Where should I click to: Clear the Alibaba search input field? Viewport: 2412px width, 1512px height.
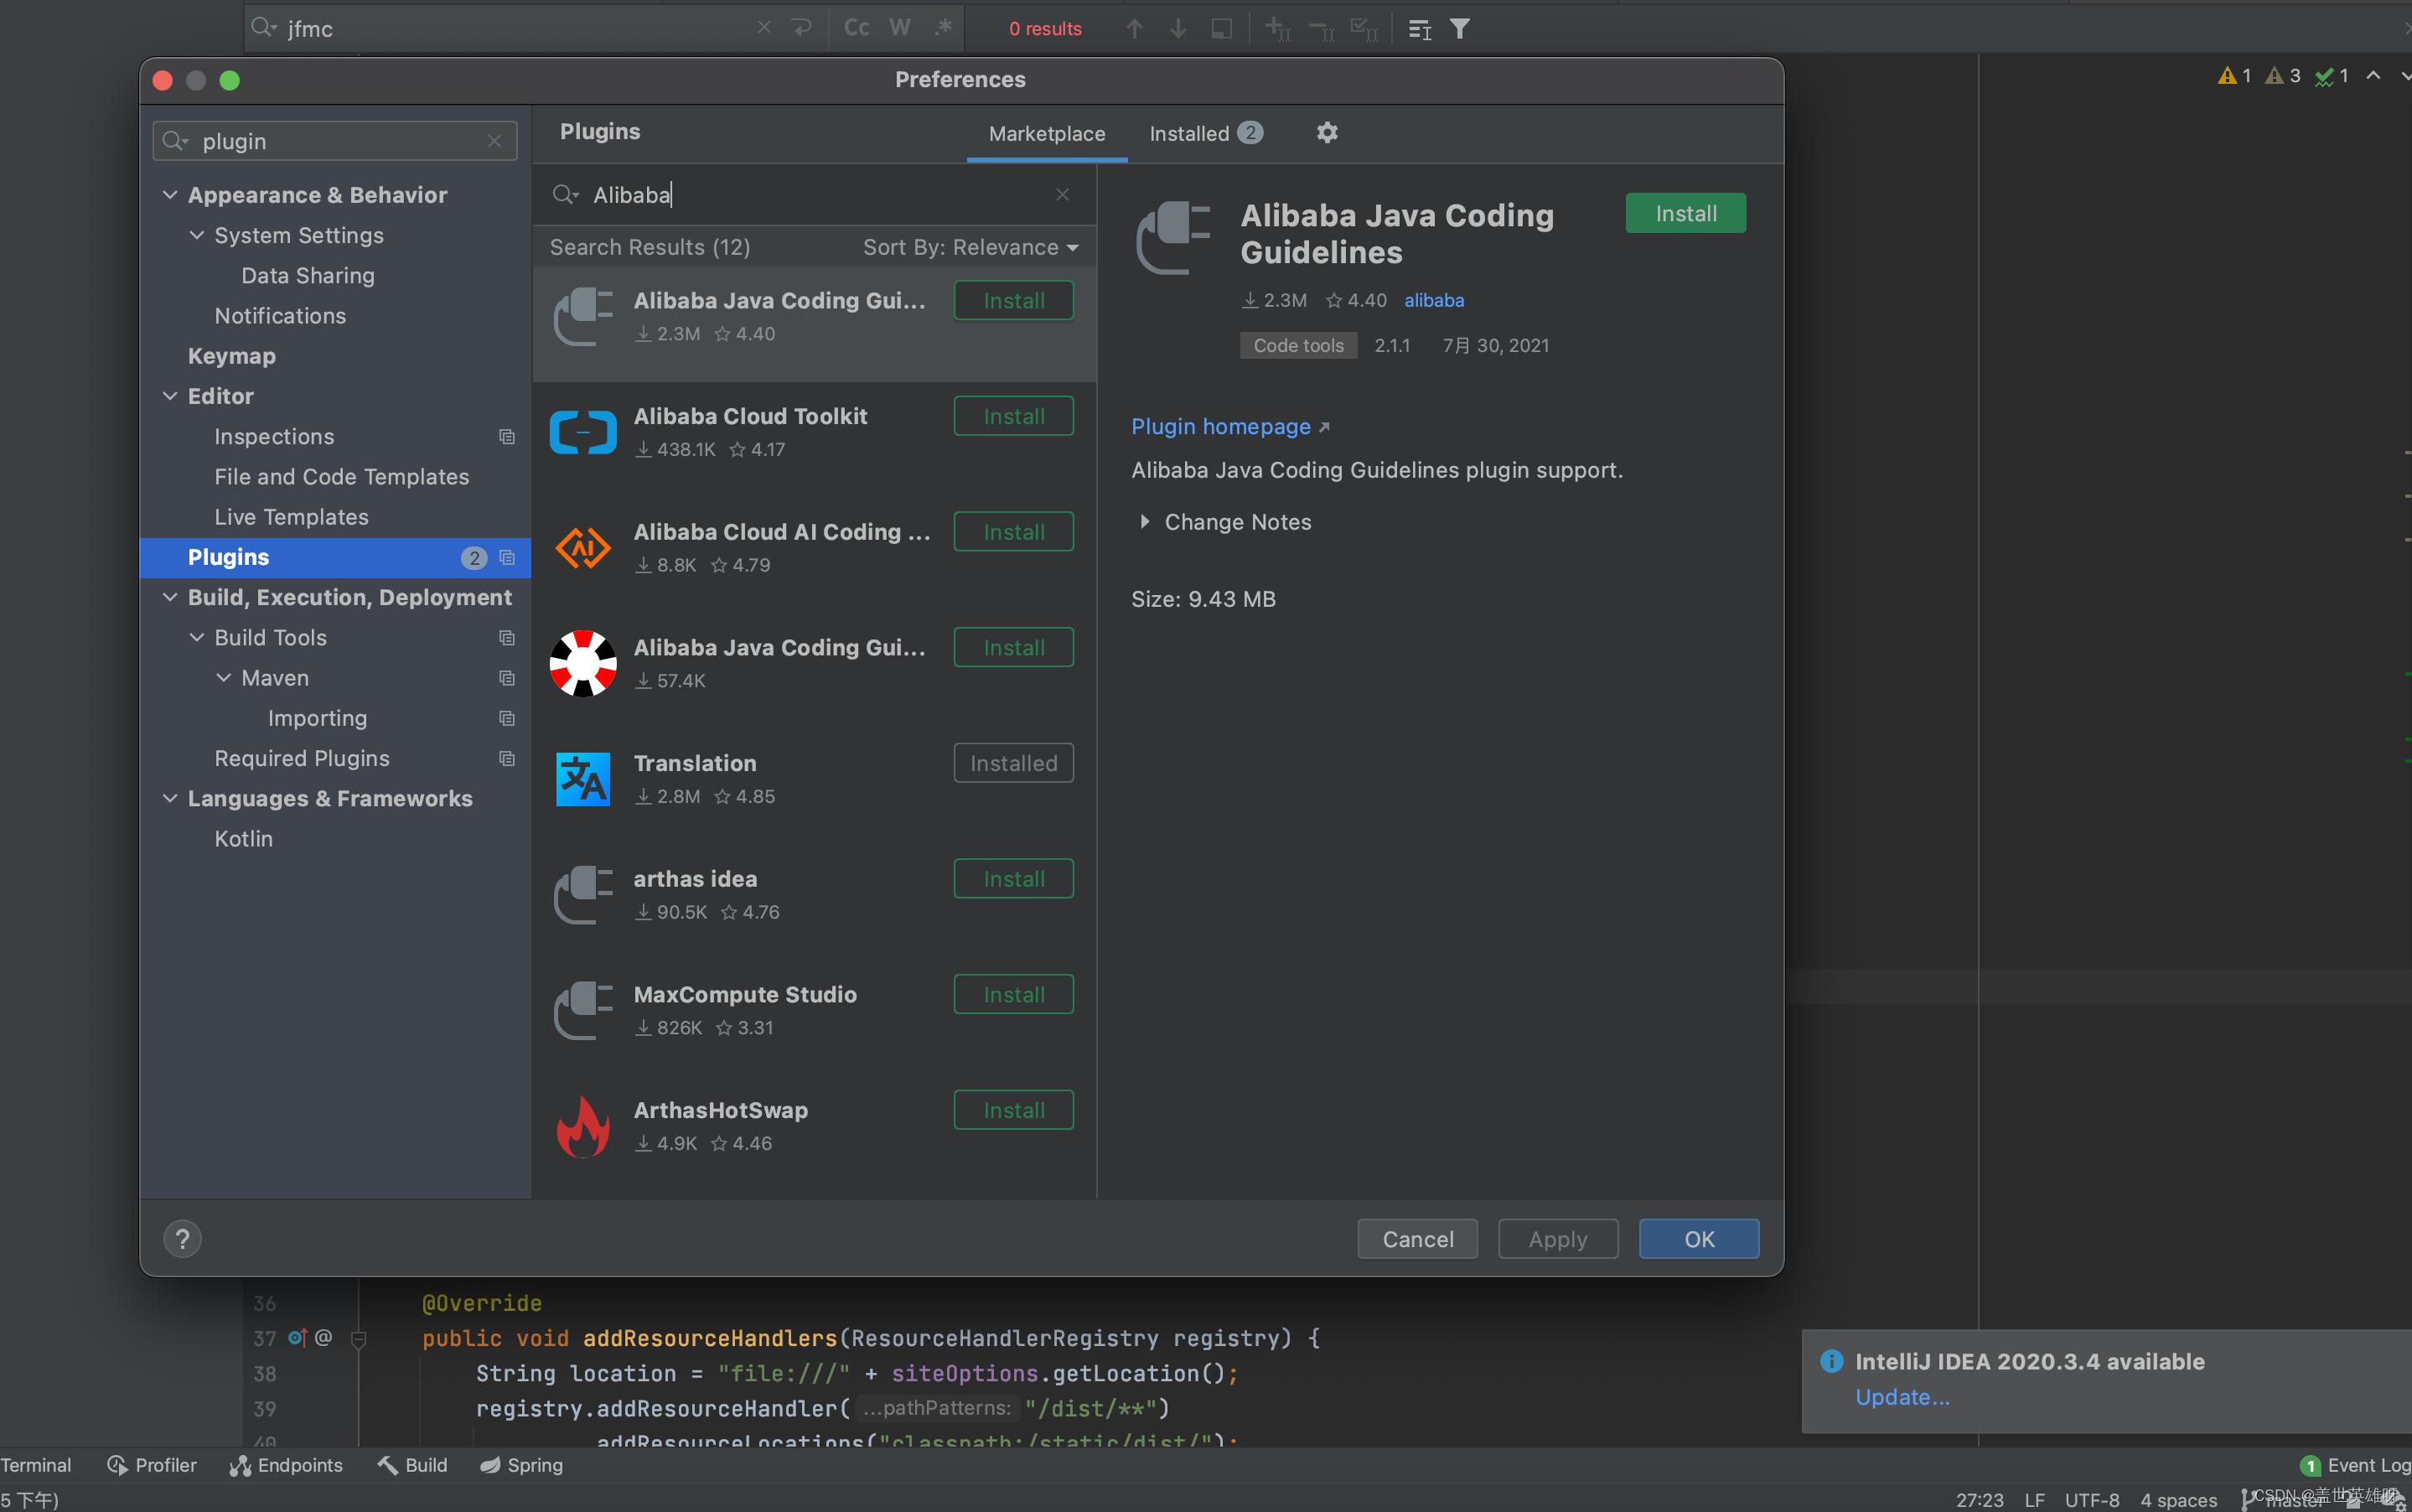(x=1063, y=195)
